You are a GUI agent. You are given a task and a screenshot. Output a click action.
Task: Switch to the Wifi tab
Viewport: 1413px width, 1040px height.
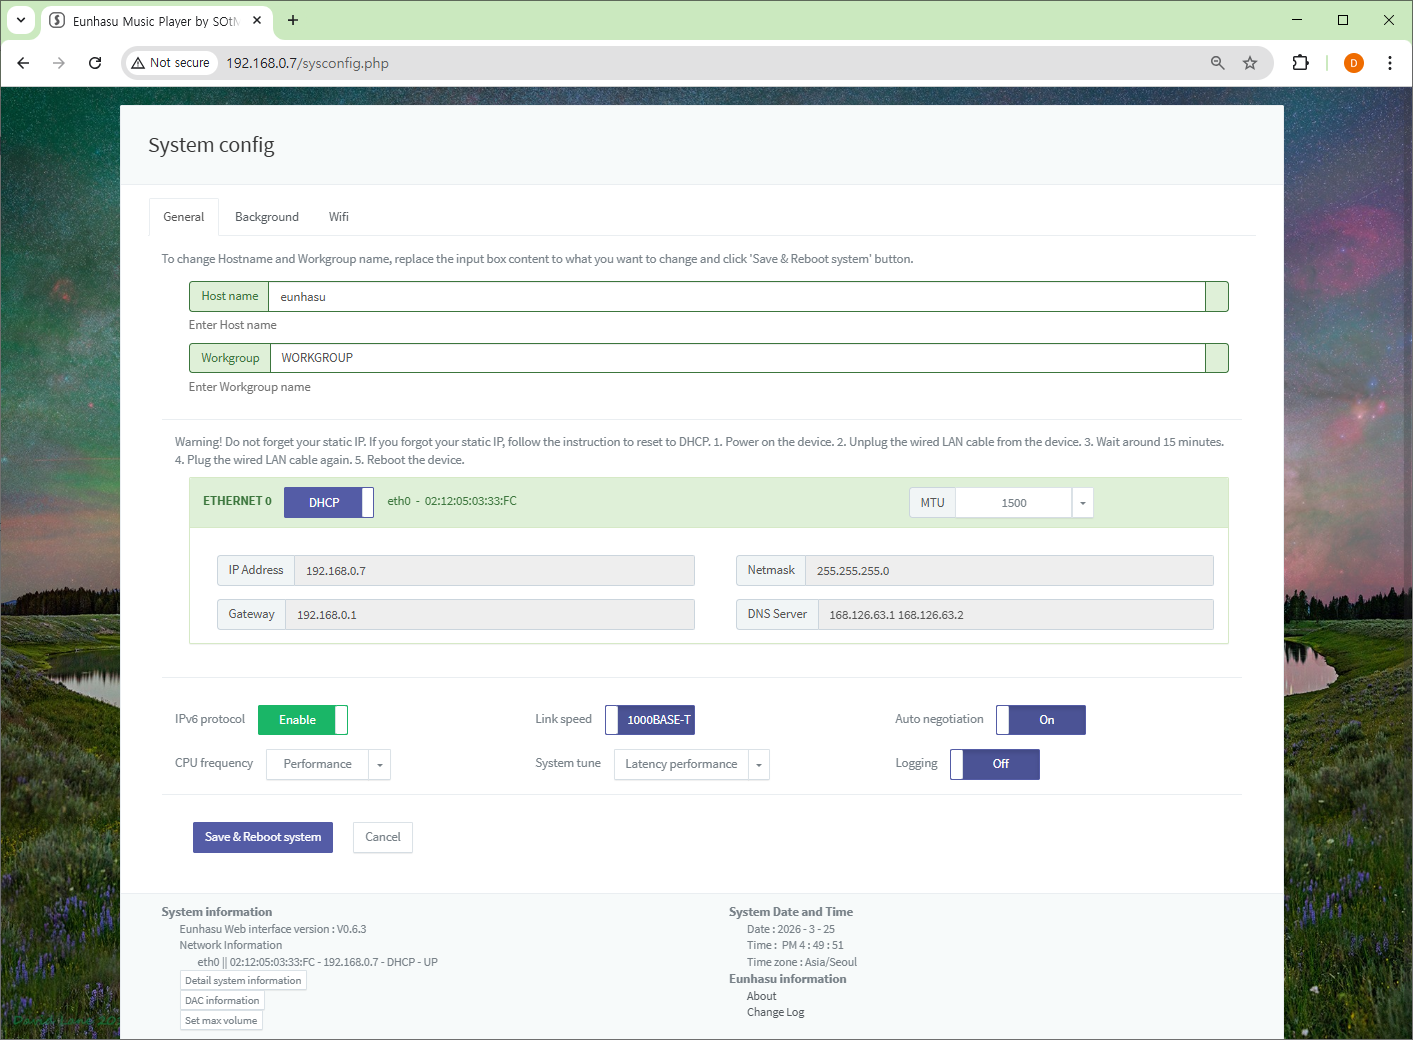click(x=339, y=217)
